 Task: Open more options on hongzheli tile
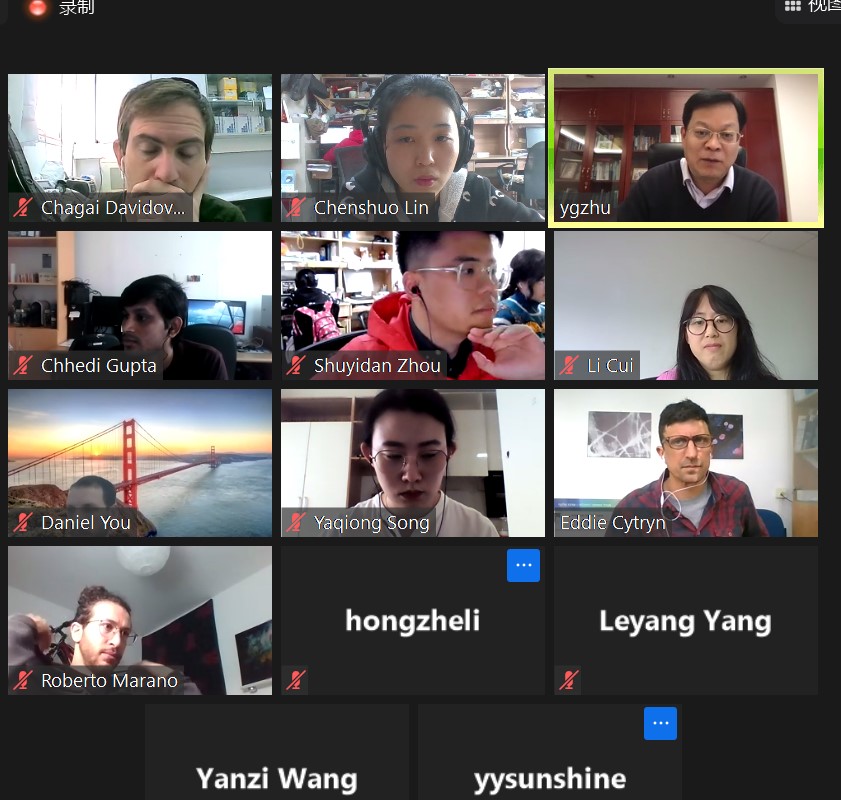(x=523, y=565)
